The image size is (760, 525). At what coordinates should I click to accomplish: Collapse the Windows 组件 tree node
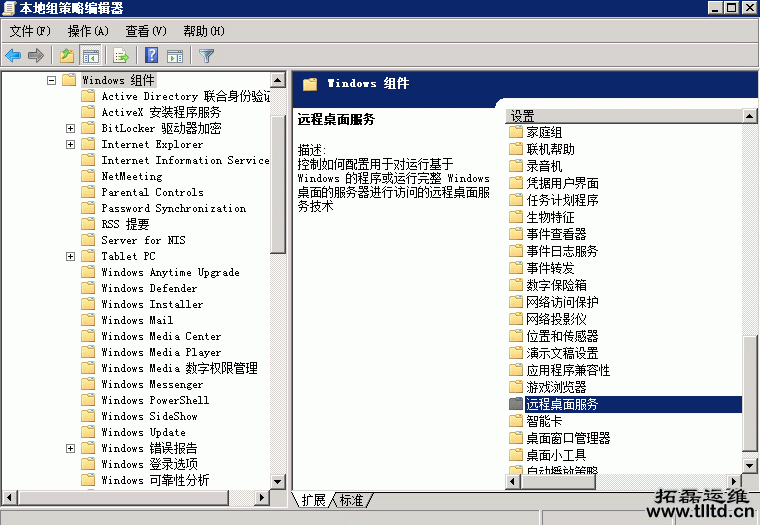(51, 80)
